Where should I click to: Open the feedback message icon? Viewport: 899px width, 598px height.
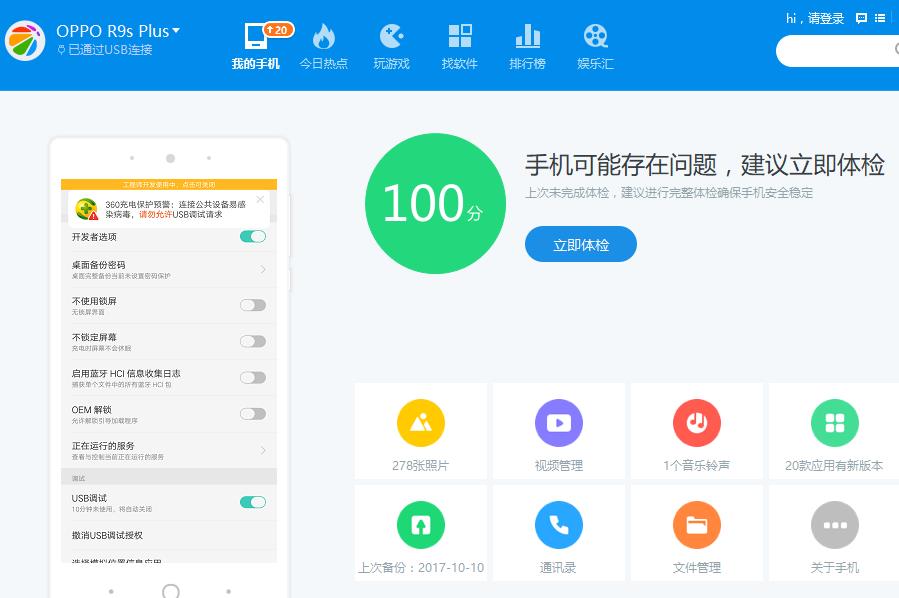coord(861,18)
